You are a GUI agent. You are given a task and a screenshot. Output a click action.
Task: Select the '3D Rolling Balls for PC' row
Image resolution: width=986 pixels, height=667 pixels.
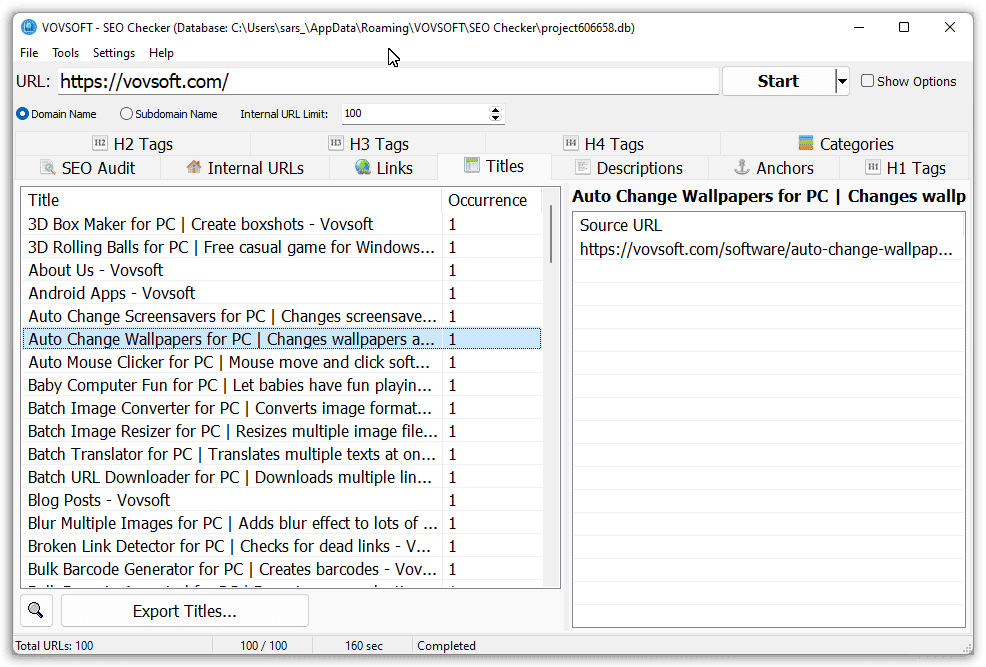282,248
